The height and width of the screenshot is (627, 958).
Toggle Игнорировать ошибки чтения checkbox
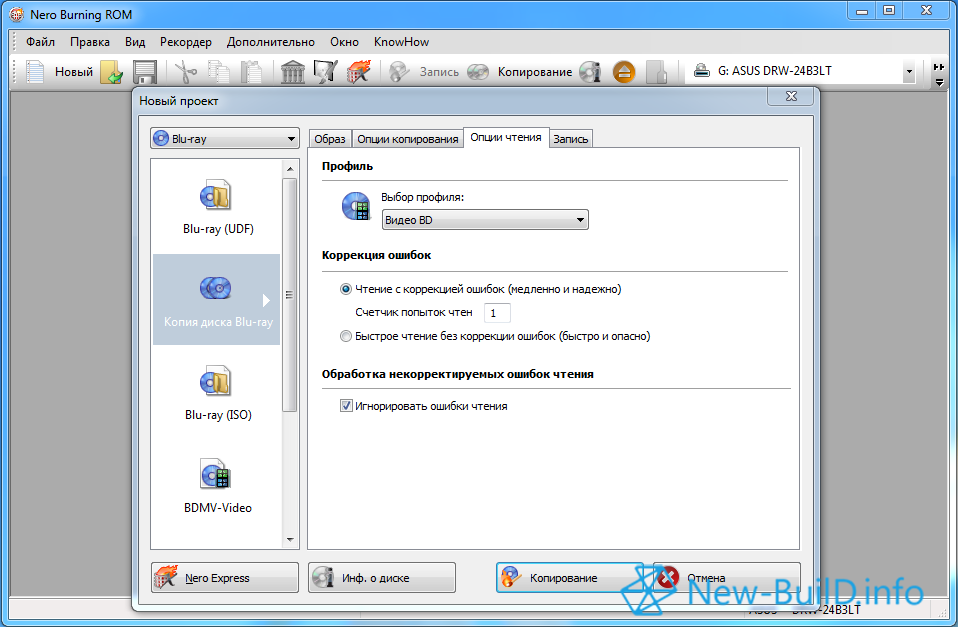tap(346, 406)
